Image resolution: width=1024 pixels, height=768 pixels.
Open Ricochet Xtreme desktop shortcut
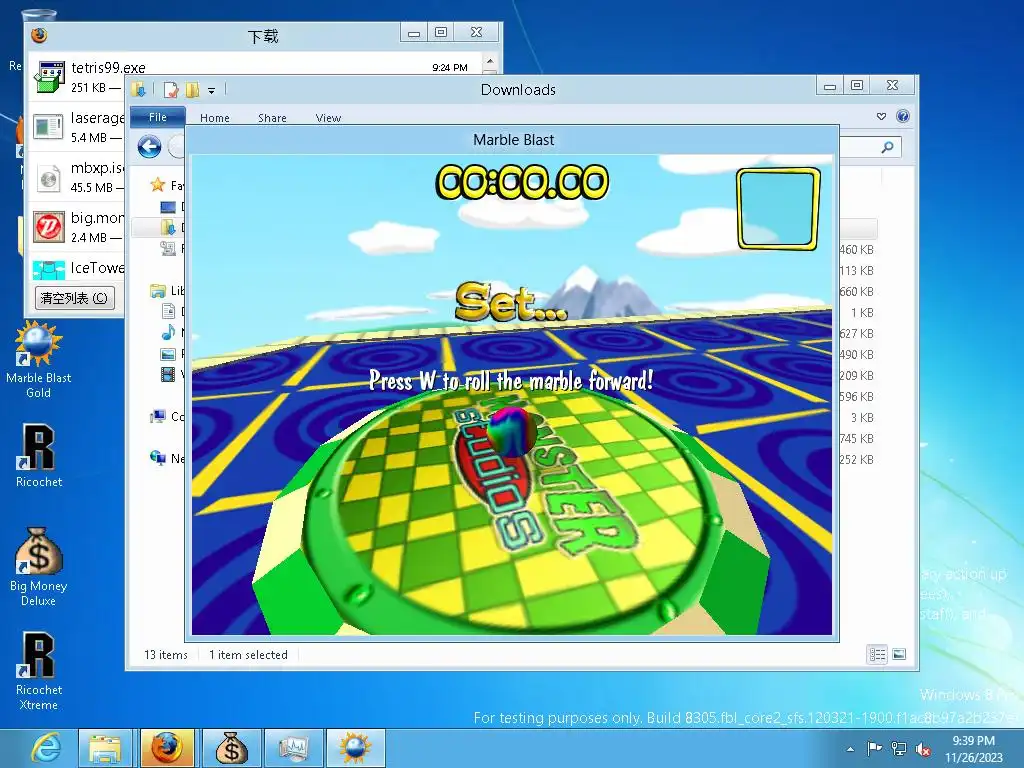tap(39, 671)
